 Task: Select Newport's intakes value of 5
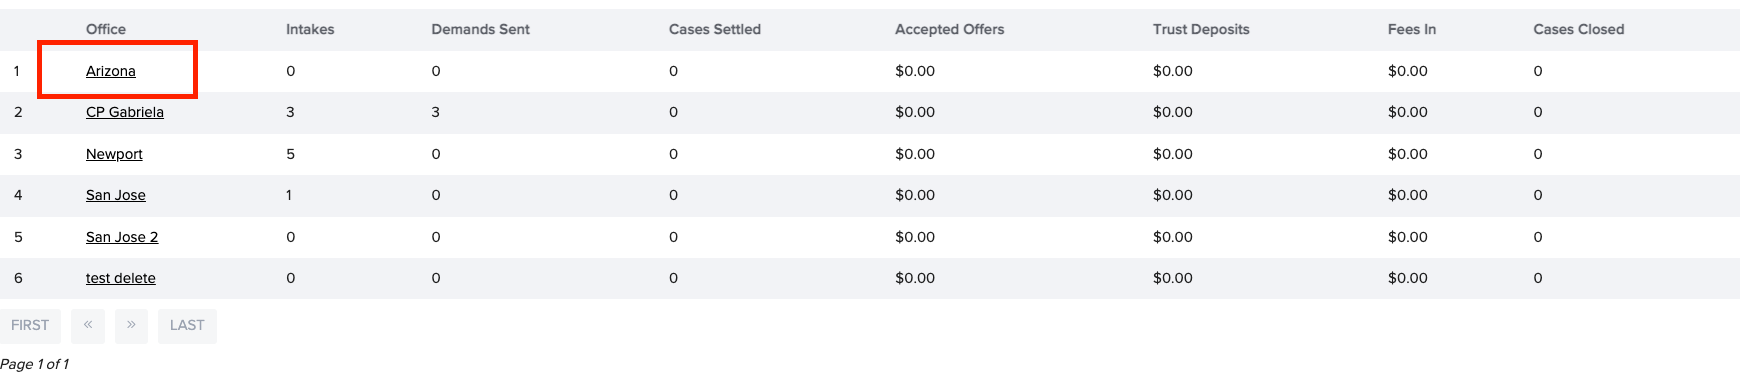[x=291, y=154]
